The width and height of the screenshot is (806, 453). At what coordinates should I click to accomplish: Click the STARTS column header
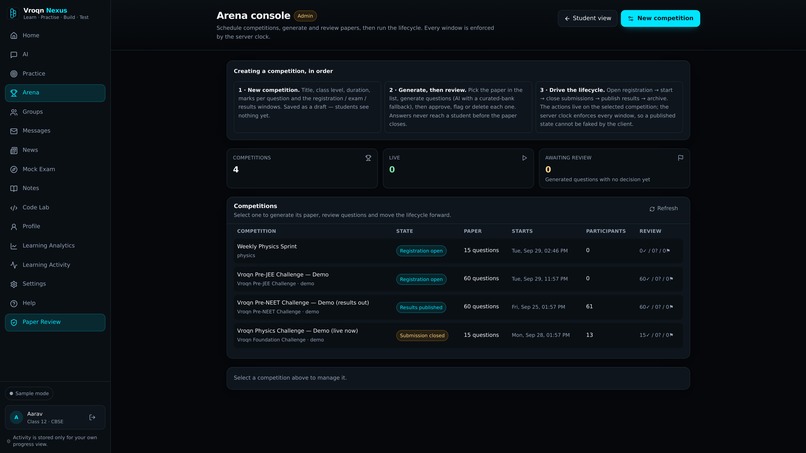522,231
